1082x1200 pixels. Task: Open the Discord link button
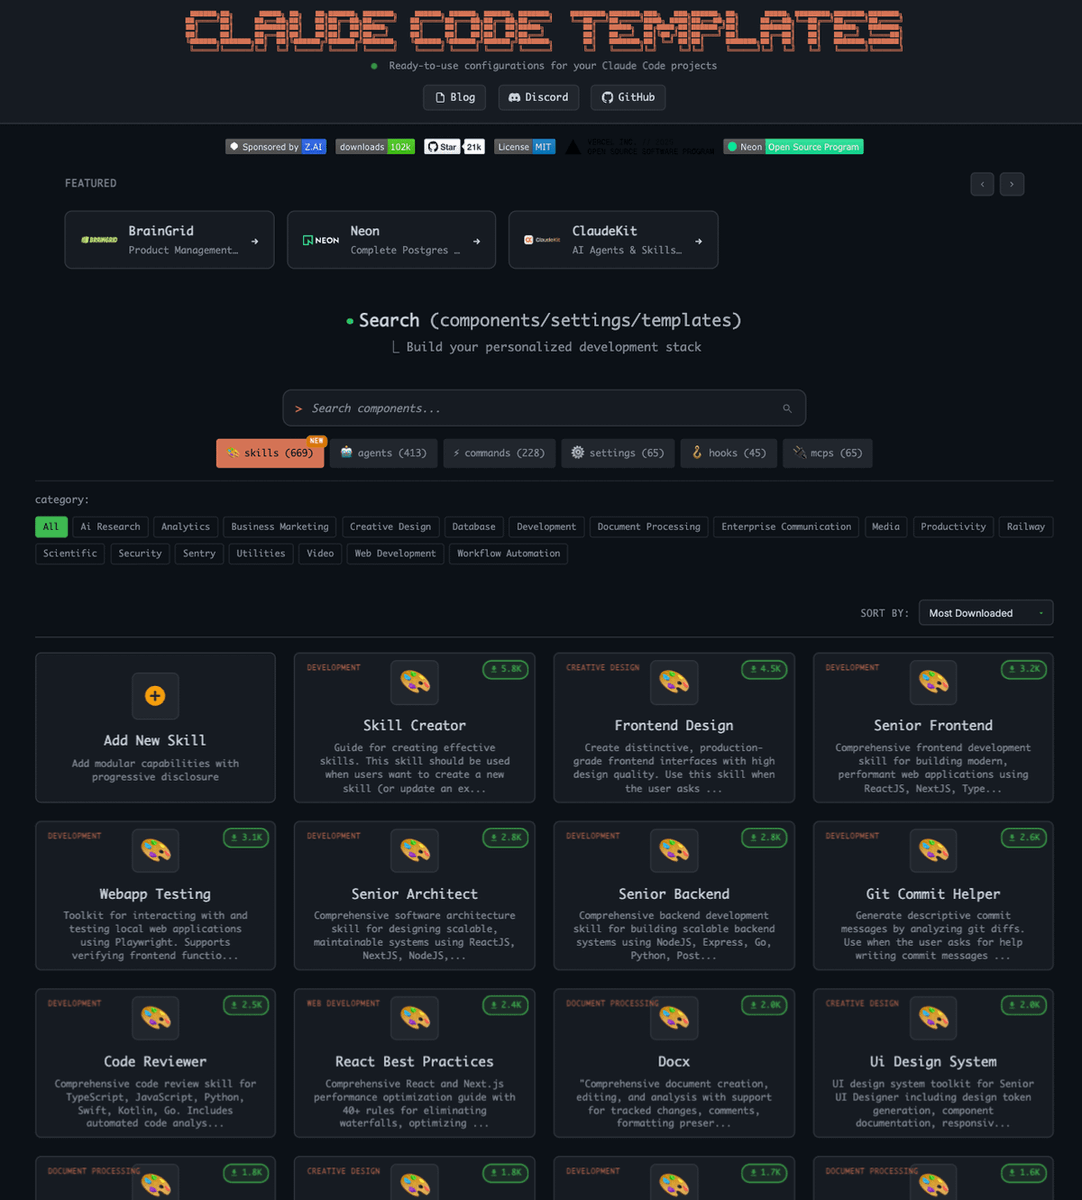pyautogui.click(x=538, y=97)
